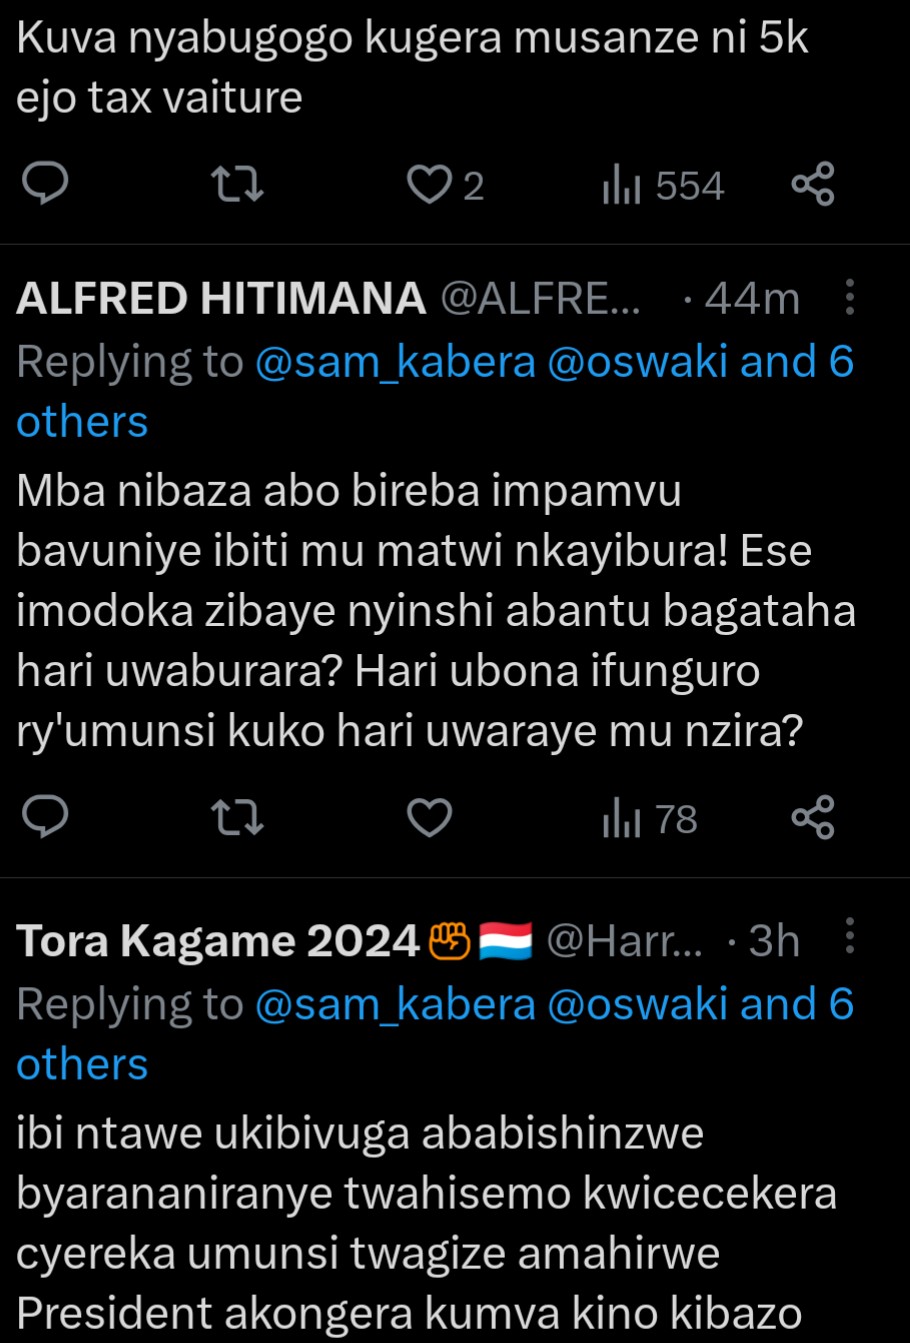
Task: Tap @sam_kabera mention in Alfred's reply
Action: [x=396, y=362]
